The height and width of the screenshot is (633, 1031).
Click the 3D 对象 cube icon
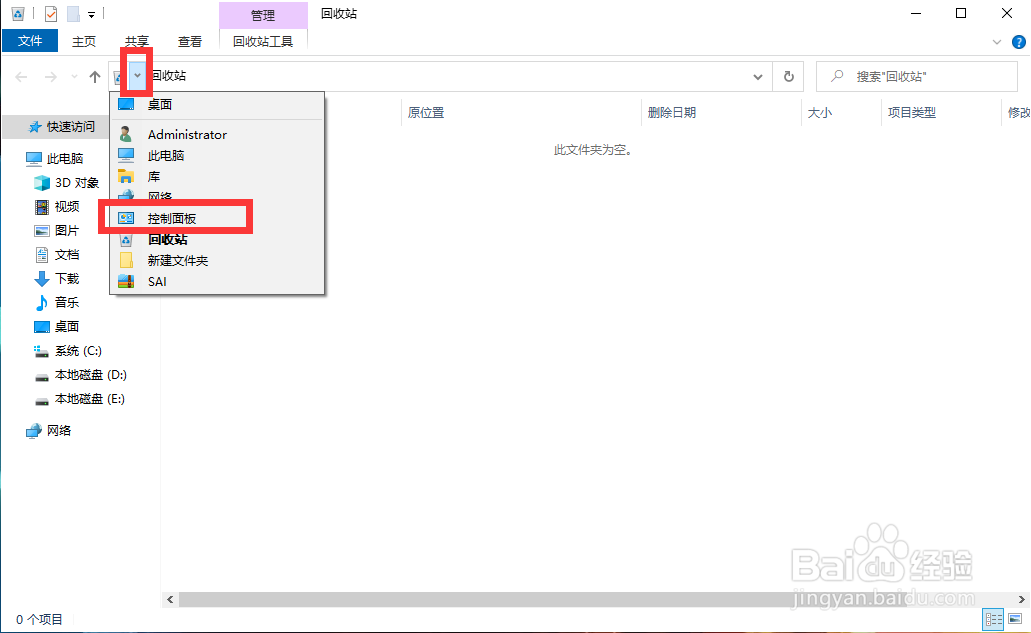tap(41, 183)
